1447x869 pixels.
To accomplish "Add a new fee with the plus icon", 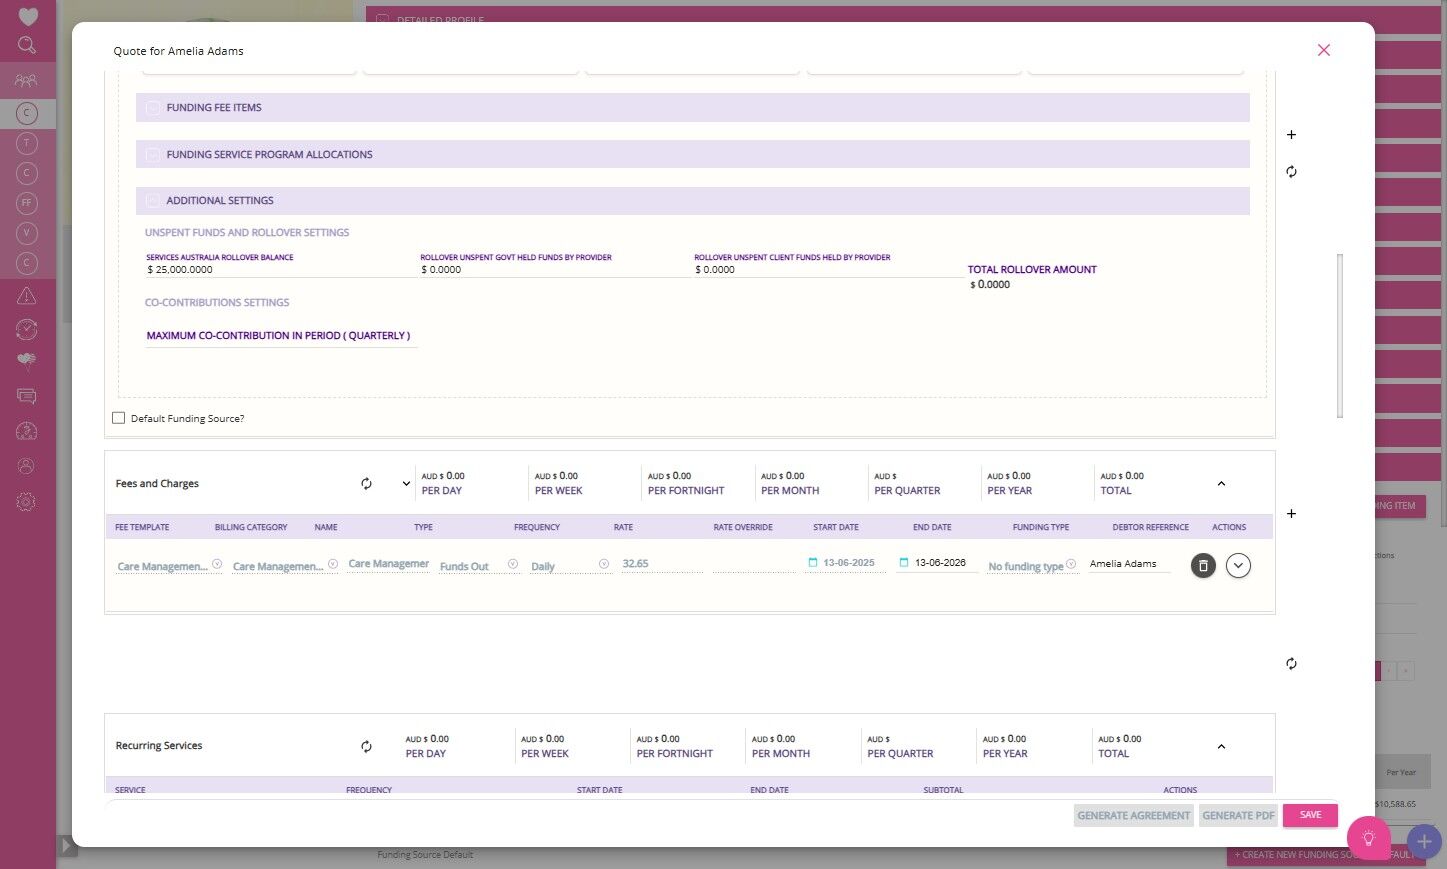I will 1291,513.
